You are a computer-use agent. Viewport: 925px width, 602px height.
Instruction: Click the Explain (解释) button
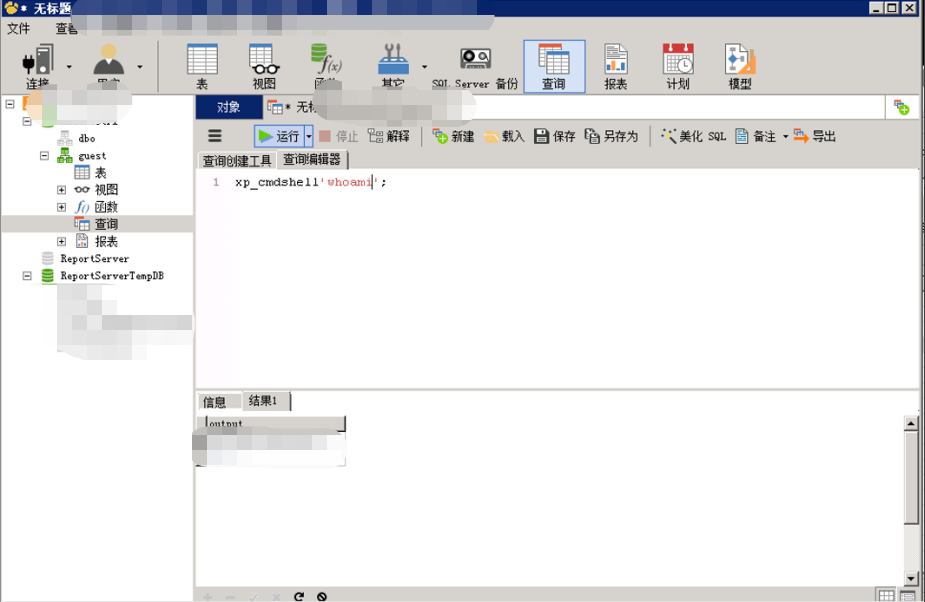tap(388, 136)
